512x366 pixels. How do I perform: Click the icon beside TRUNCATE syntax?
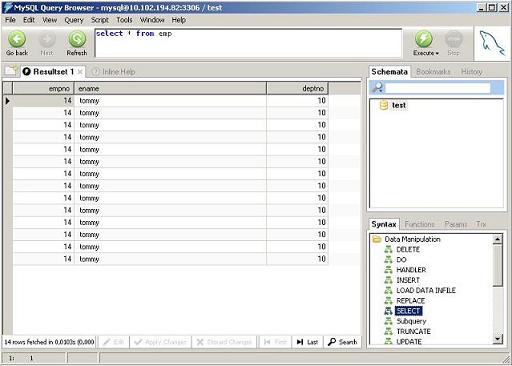pos(388,331)
